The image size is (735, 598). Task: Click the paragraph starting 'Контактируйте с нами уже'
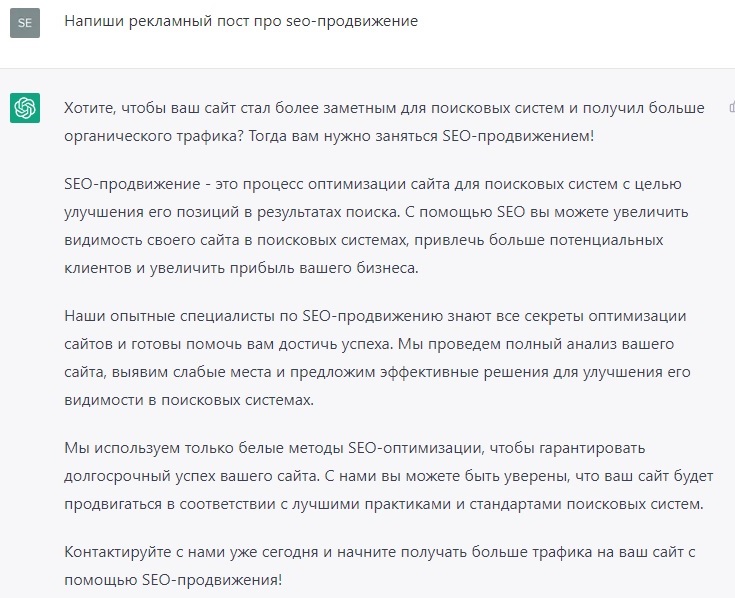380,566
